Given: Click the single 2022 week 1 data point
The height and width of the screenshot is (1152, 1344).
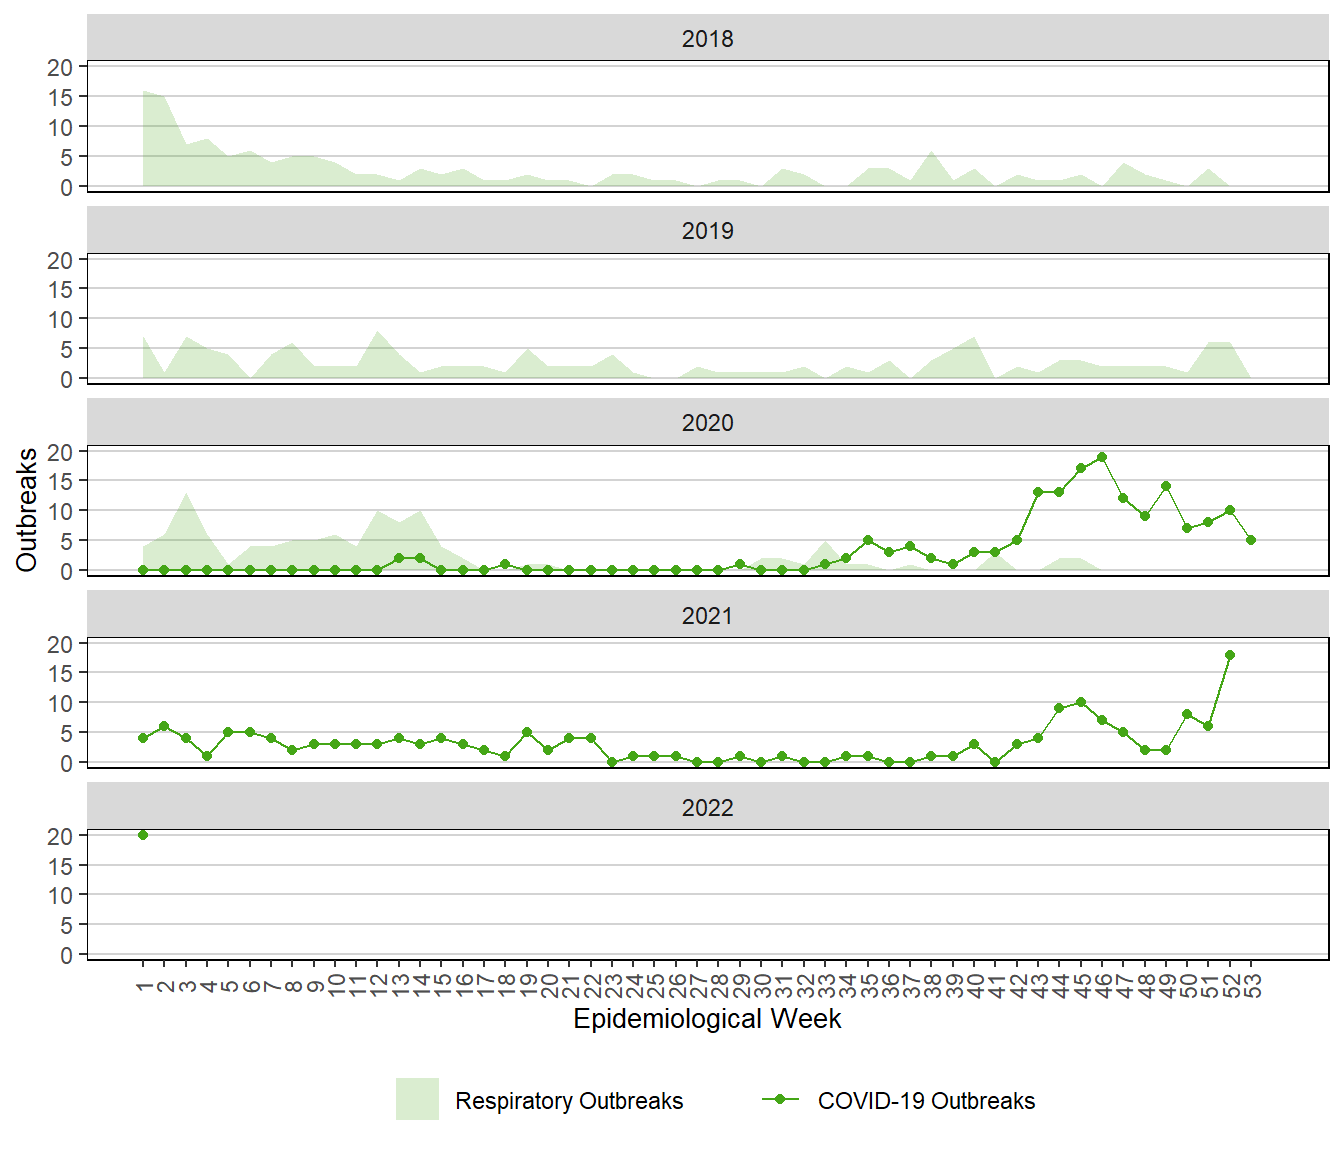Looking at the screenshot, I should point(143,835).
